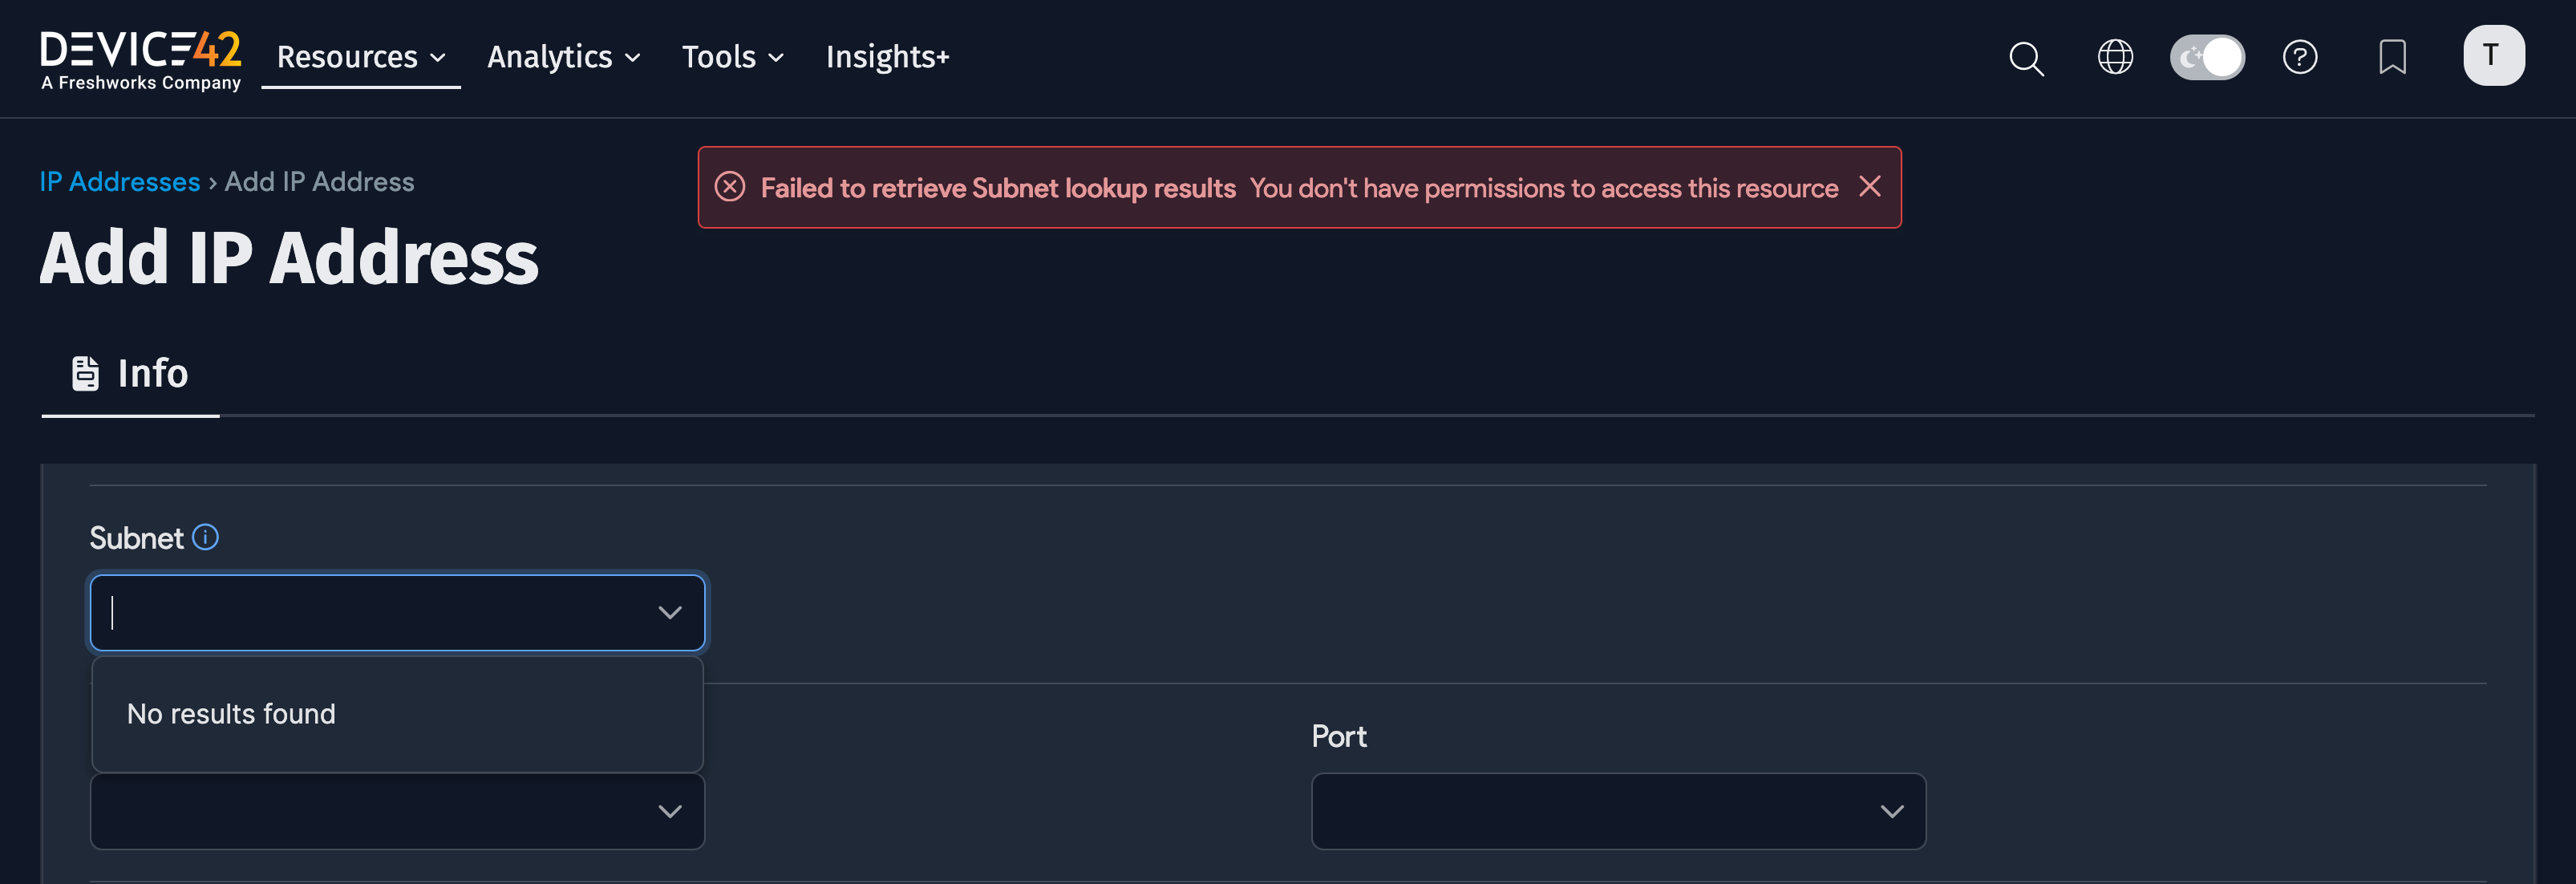
Task: Open the help question mark icon
Action: click(x=2300, y=57)
